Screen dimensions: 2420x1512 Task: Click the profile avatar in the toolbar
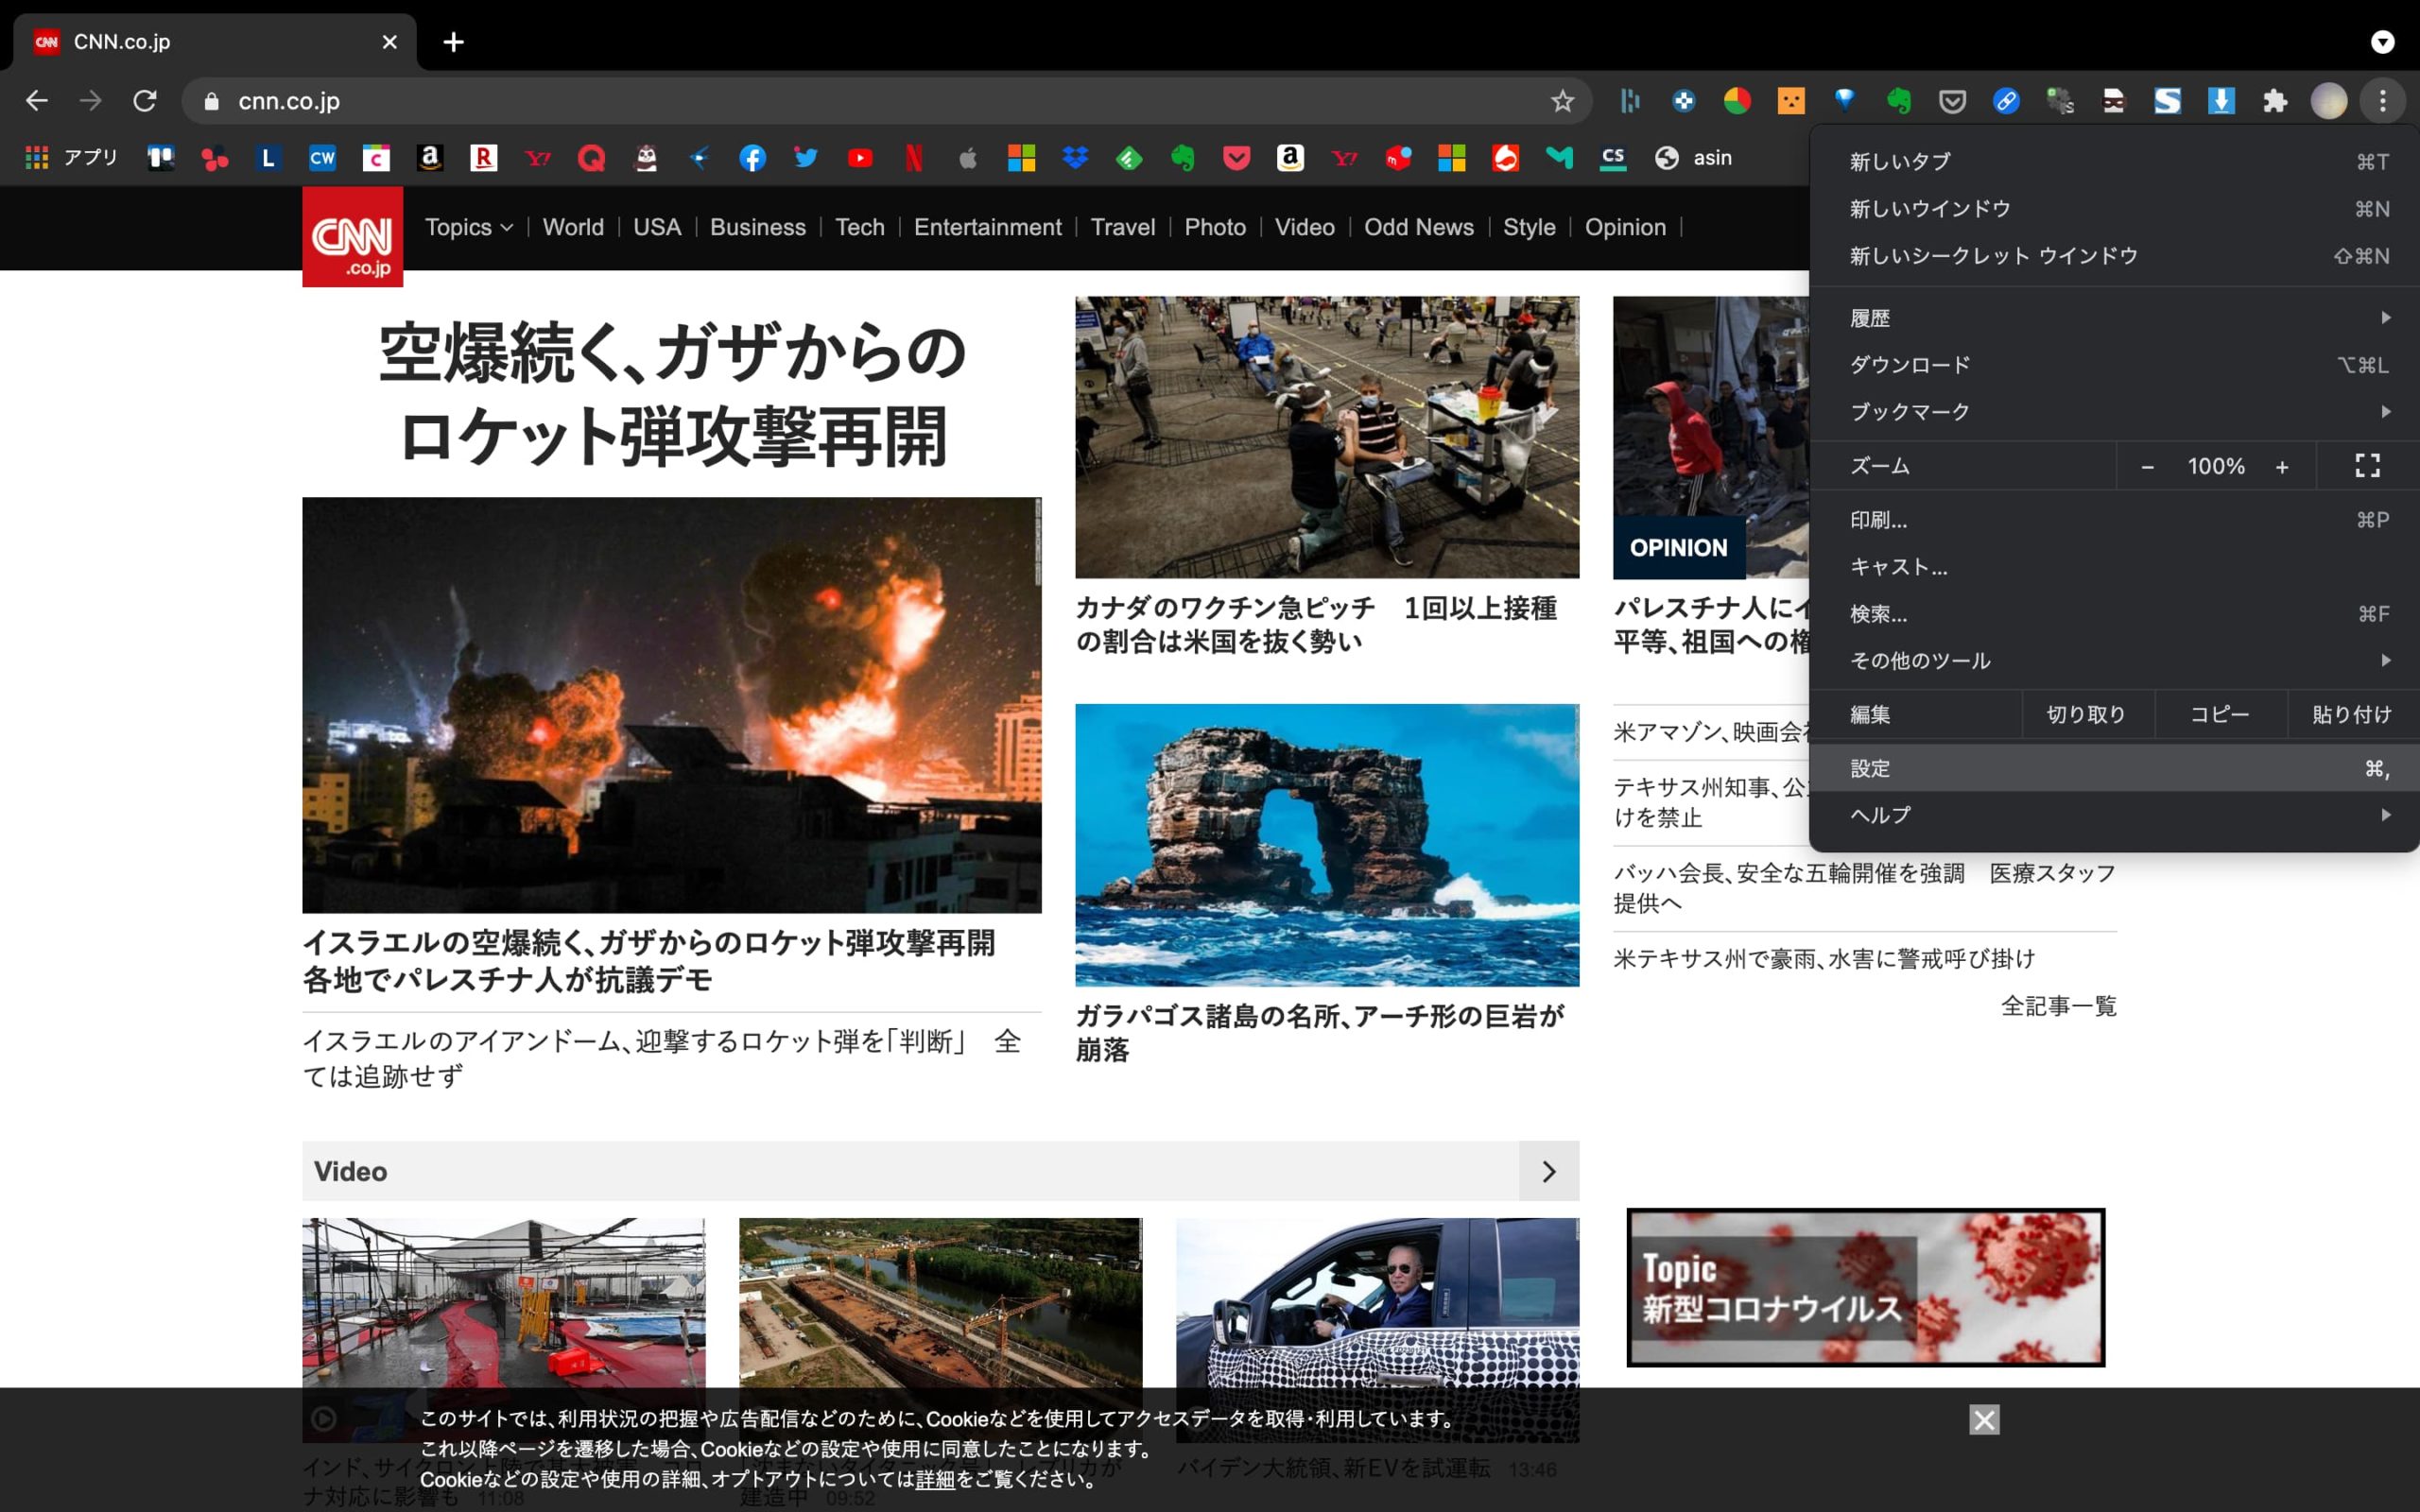pos(2329,101)
